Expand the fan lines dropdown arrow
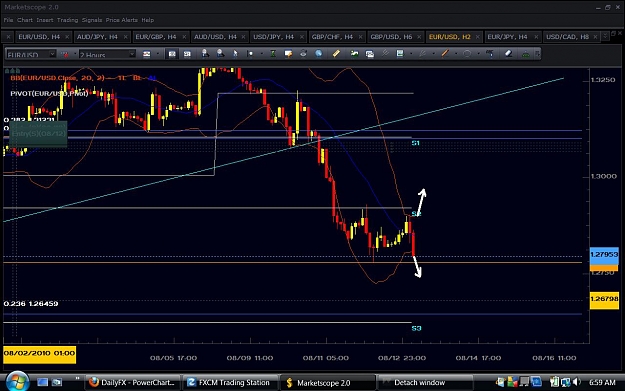625x391 pixels. pyautogui.click(x=434, y=54)
